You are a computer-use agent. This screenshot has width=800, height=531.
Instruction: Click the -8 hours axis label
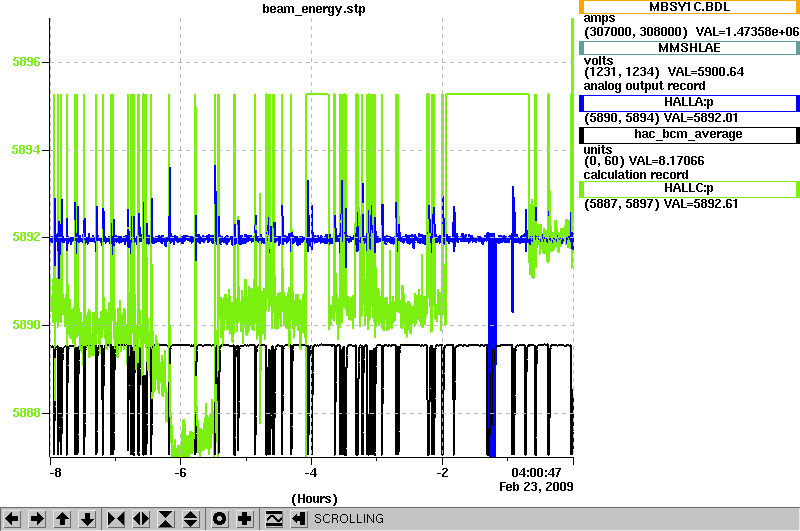click(55, 473)
